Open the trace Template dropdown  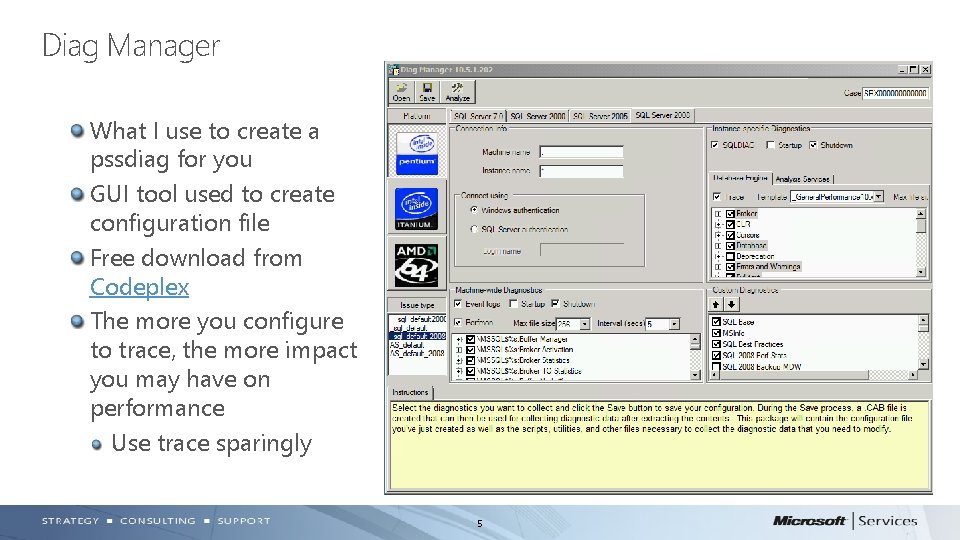879,197
